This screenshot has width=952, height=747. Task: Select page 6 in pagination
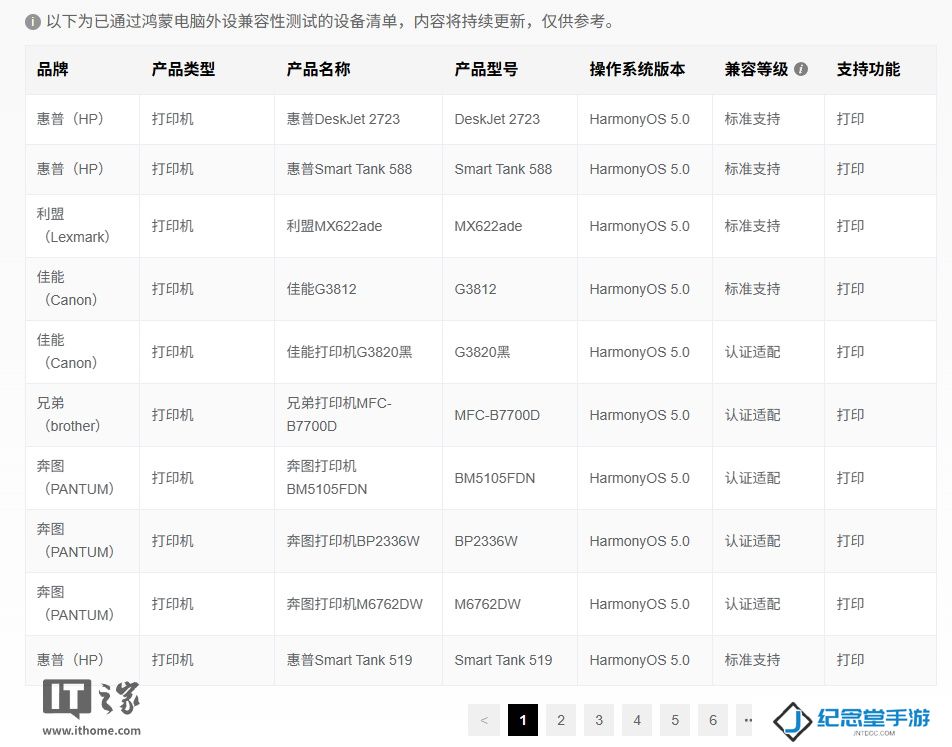tap(713, 720)
